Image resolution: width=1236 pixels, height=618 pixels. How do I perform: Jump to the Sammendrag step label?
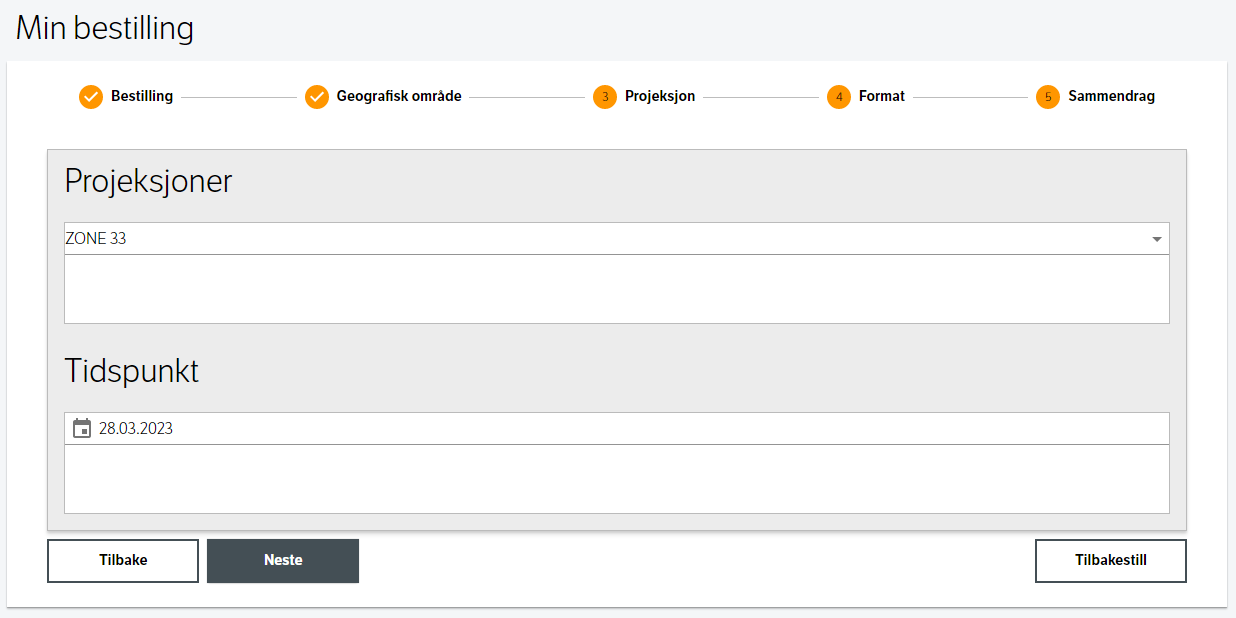click(1112, 97)
